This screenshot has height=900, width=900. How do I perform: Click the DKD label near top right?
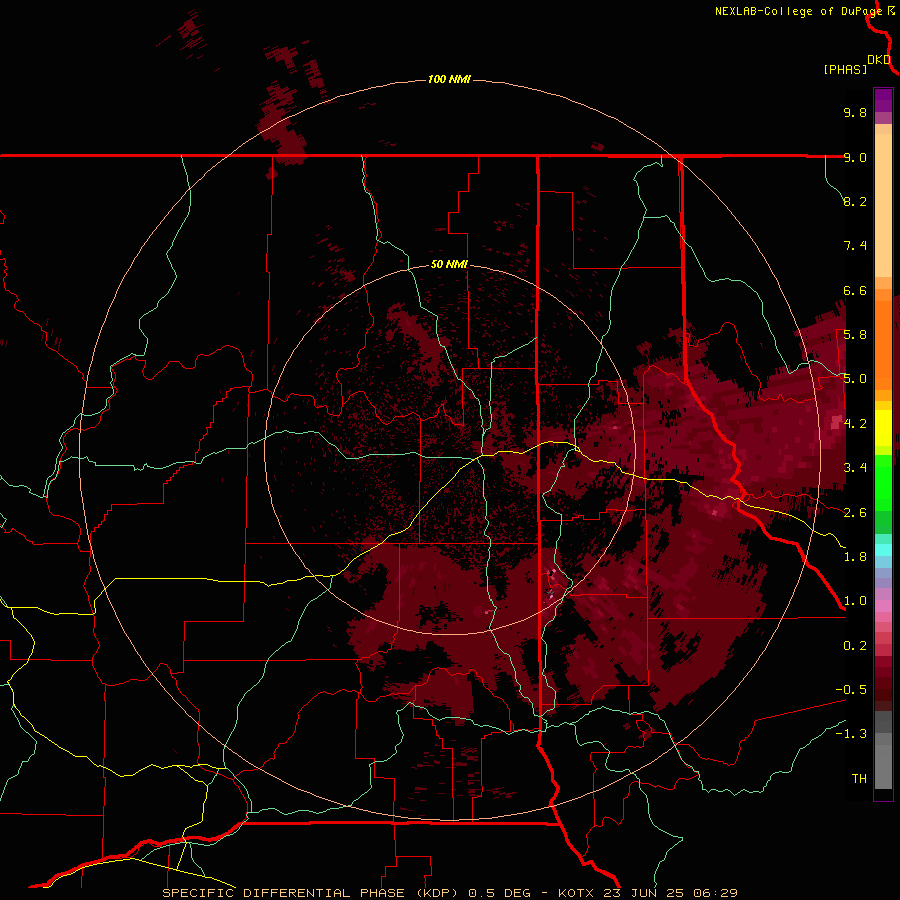tap(879, 60)
